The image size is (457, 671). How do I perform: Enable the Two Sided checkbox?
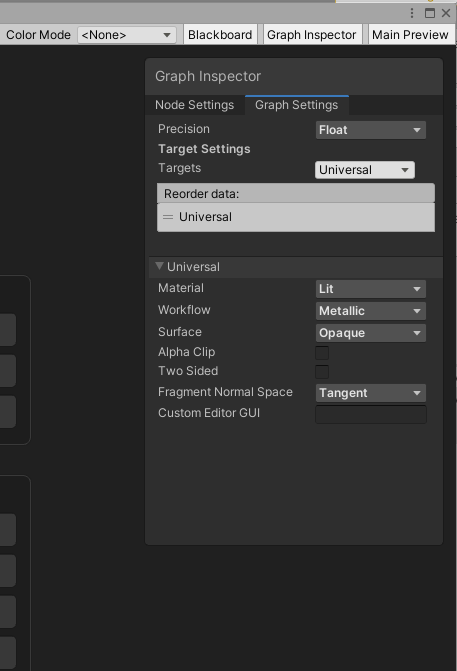(x=322, y=372)
